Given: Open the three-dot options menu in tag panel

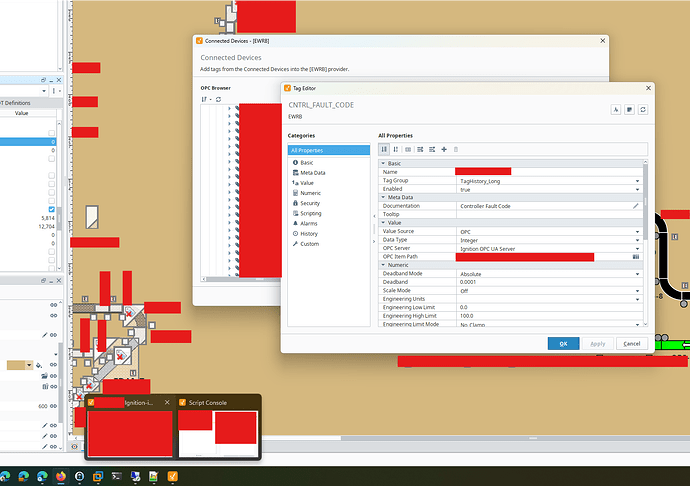Looking at the screenshot, I should (x=54, y=91).
